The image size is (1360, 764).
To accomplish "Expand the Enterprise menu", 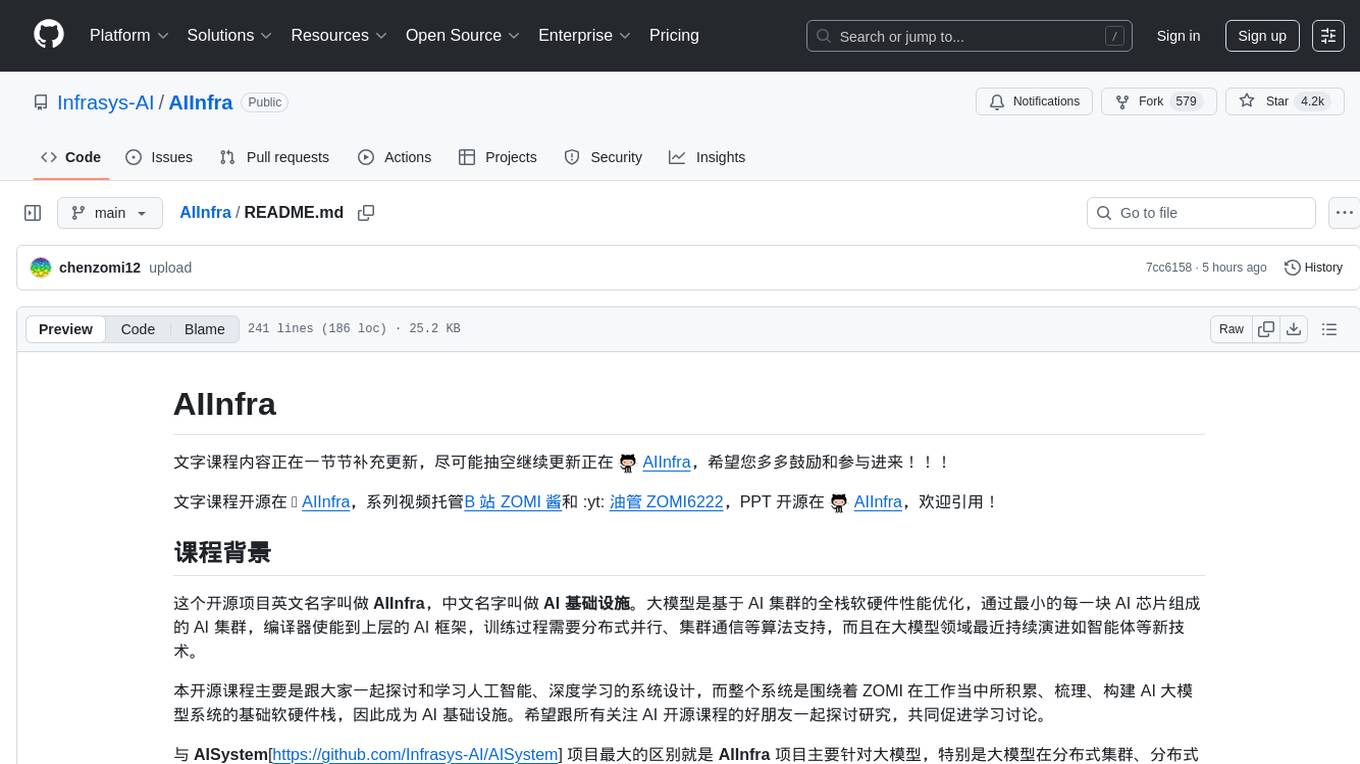I will pyautogui.click(x=585, y=35).
